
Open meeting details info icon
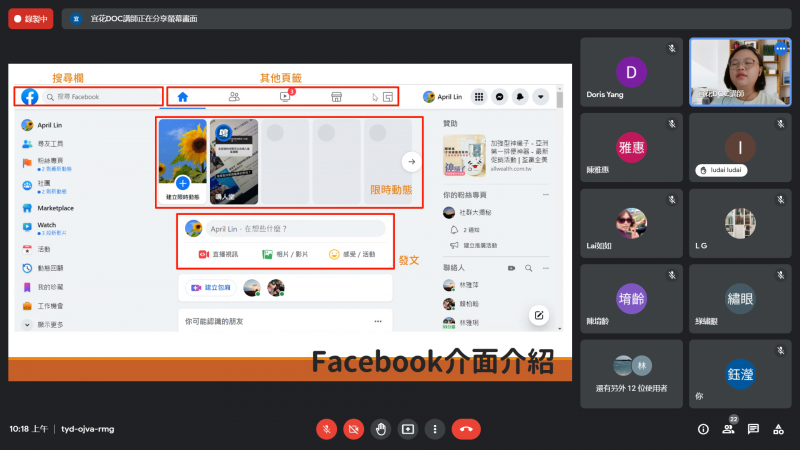pos(703,430)
